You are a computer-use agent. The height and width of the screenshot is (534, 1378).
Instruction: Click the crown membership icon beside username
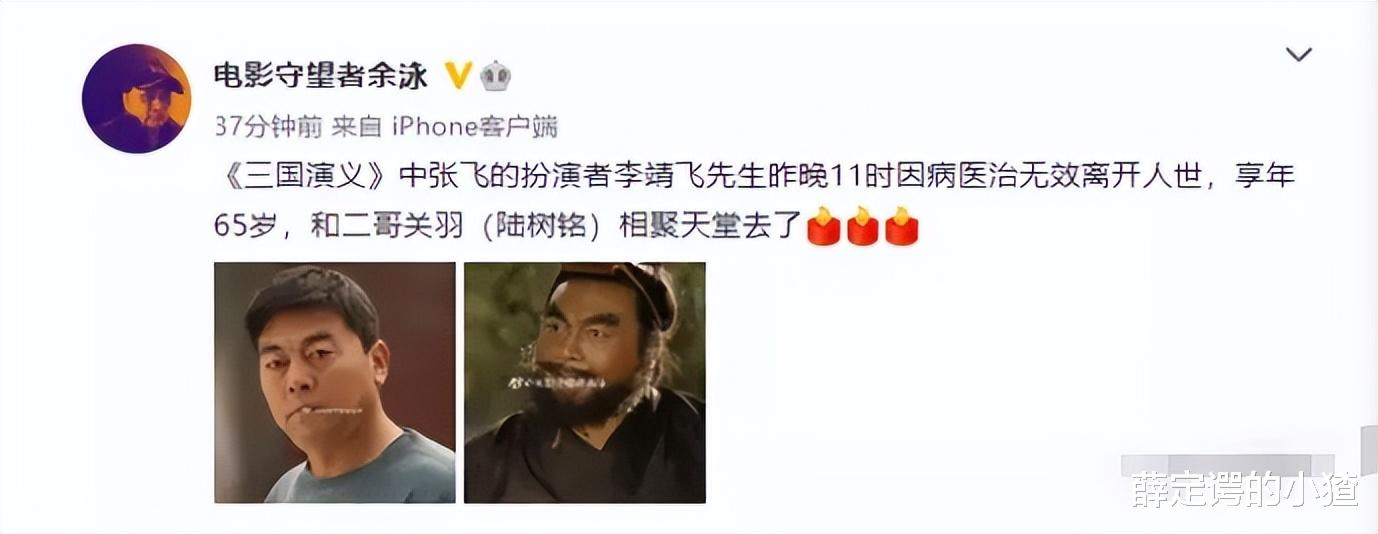(495, 76)
